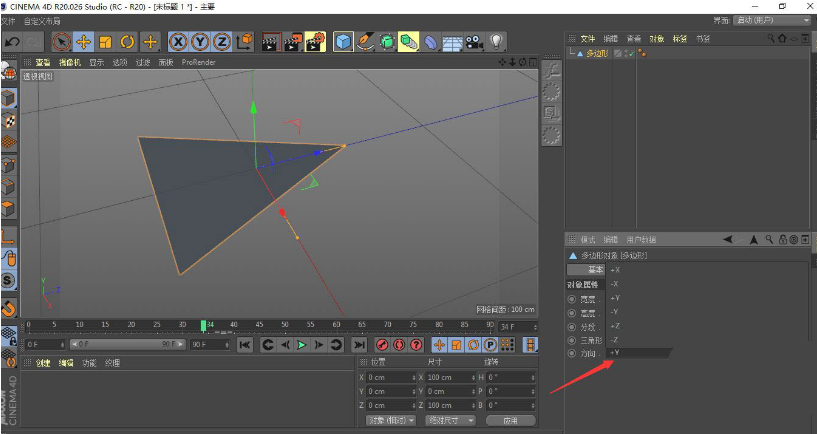Toggle the X axis lock
This screenshot has width=817, height=434.
pos(178,41)
